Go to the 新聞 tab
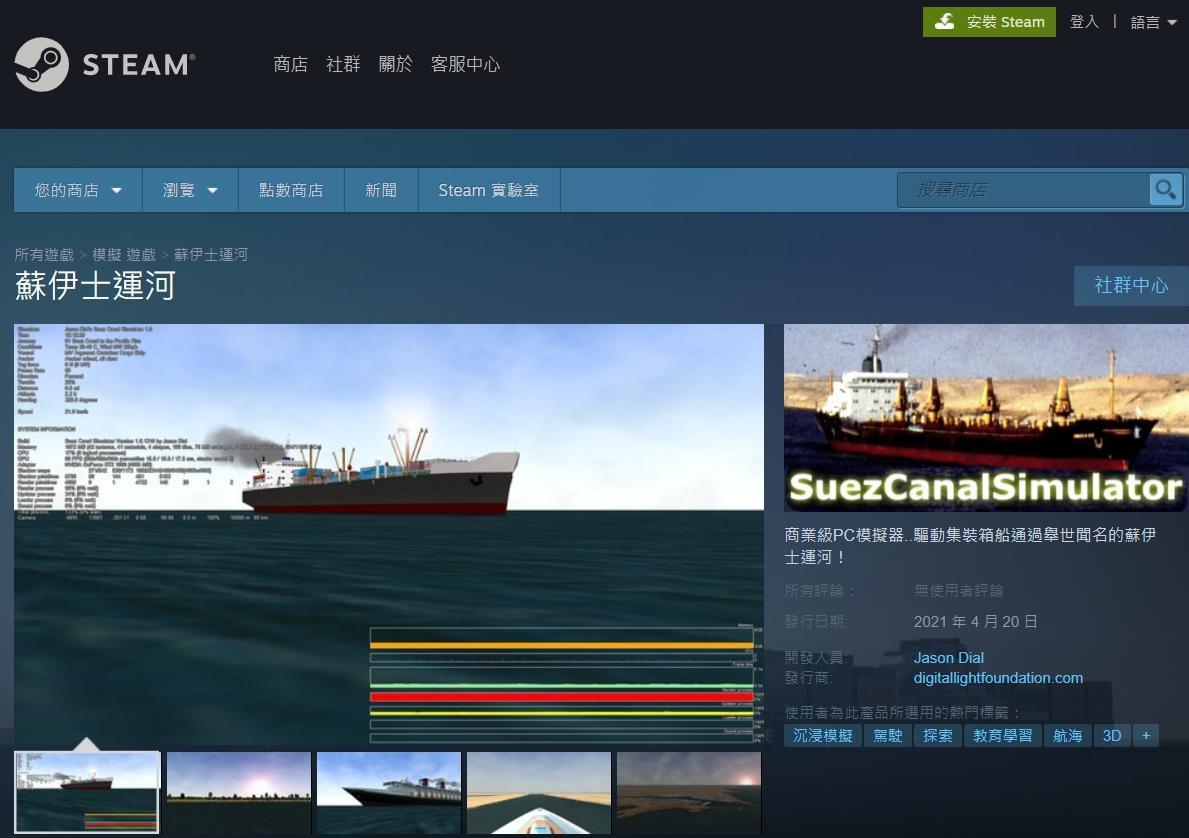The height and width of the screenshot is (838, 1189). click(381, 190)
